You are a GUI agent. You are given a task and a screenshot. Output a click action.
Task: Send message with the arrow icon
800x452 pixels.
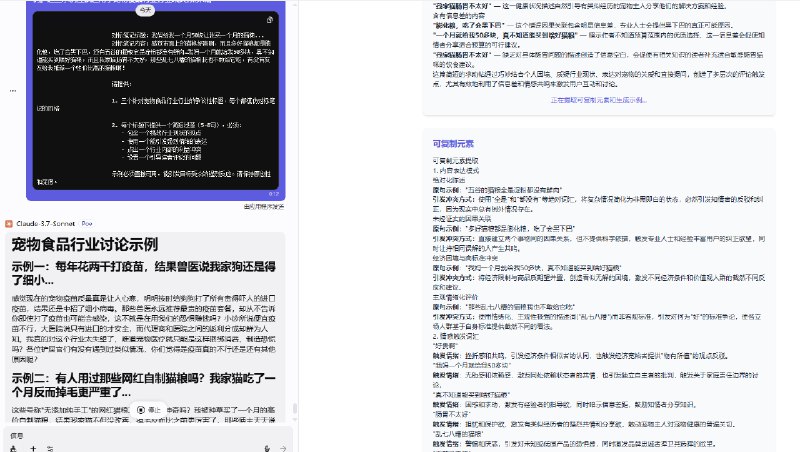point(283,449)
